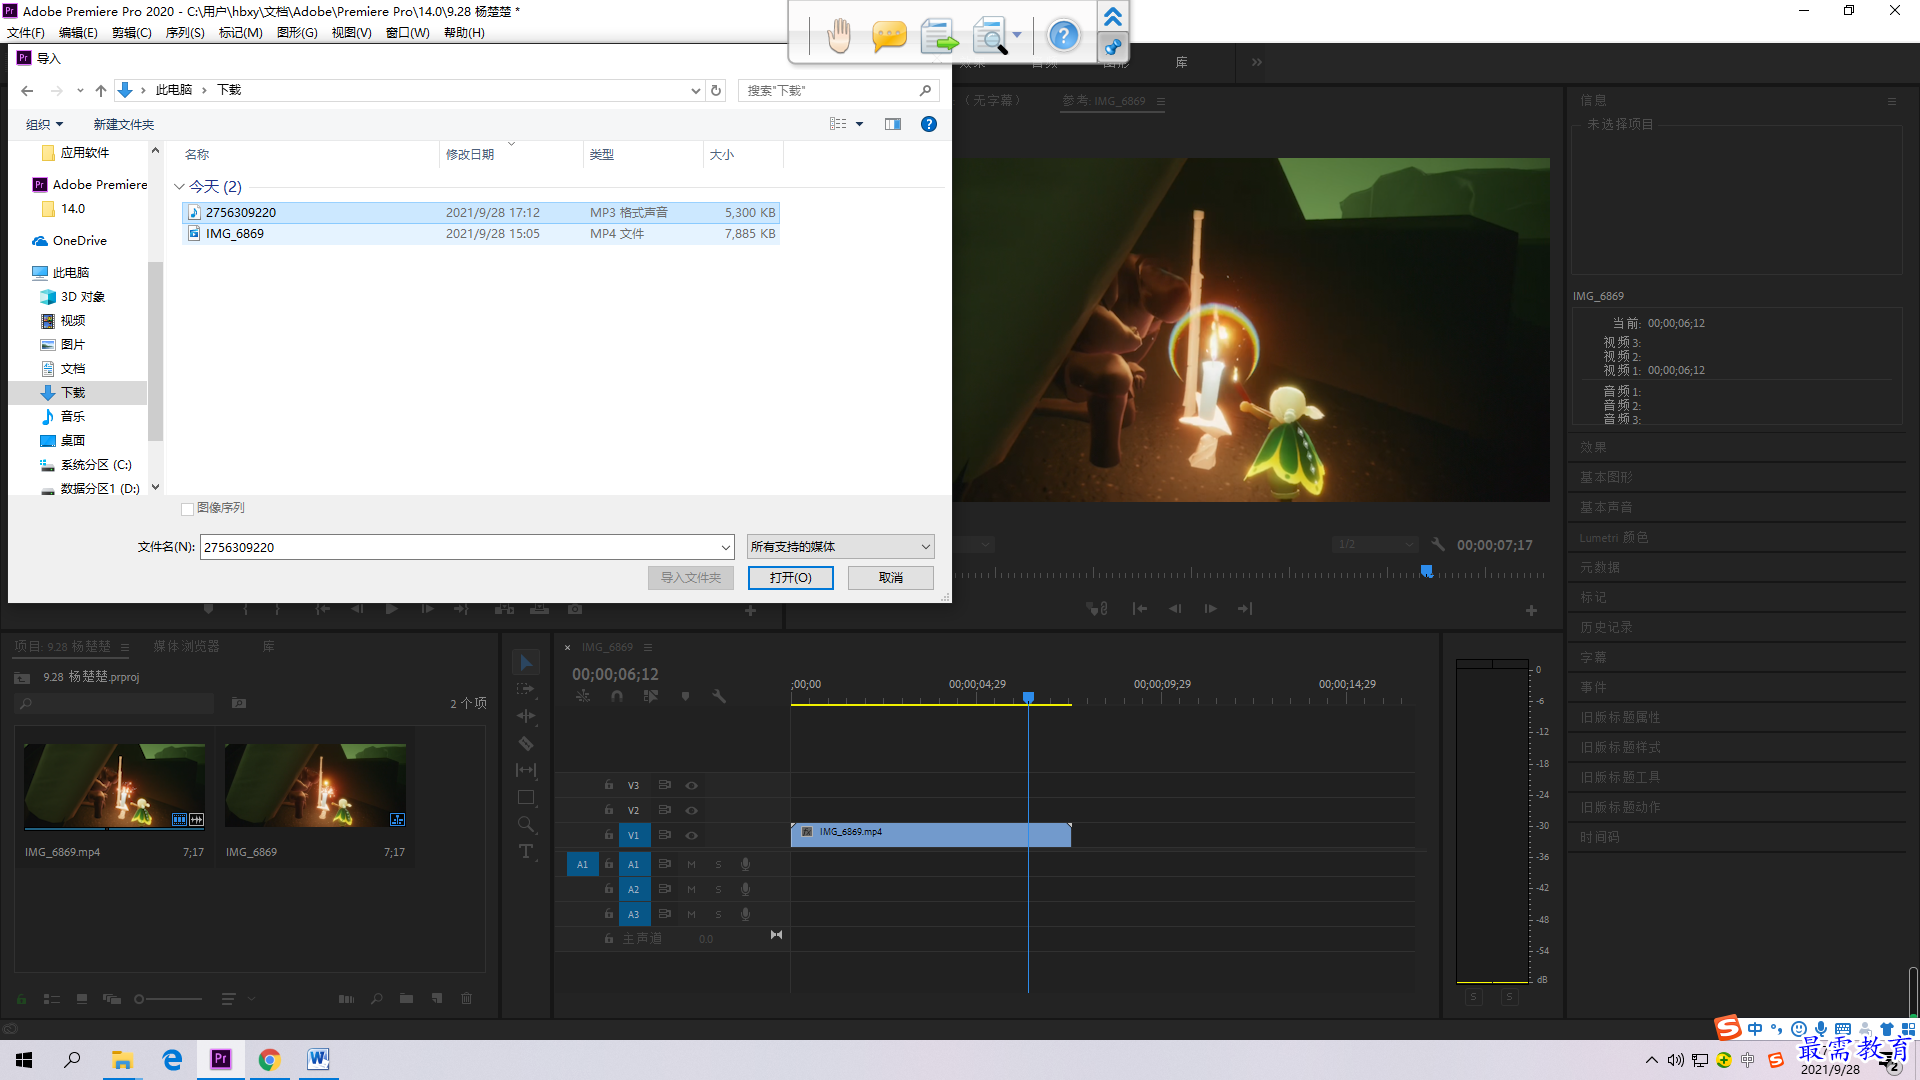Open File Explorer from the taskbar
The image size is (1920, 1080).
coord(122,1059)
